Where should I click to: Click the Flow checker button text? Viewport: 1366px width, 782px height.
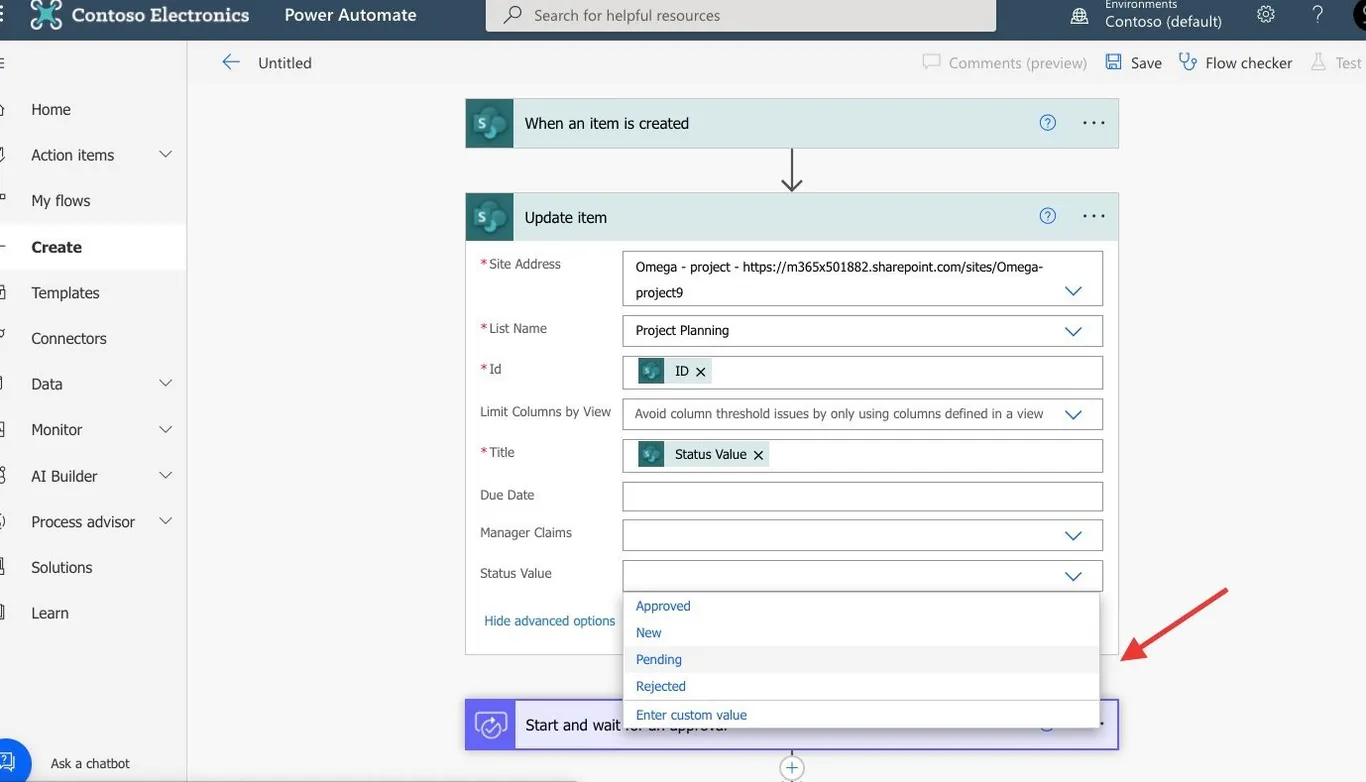[1248, 63]
